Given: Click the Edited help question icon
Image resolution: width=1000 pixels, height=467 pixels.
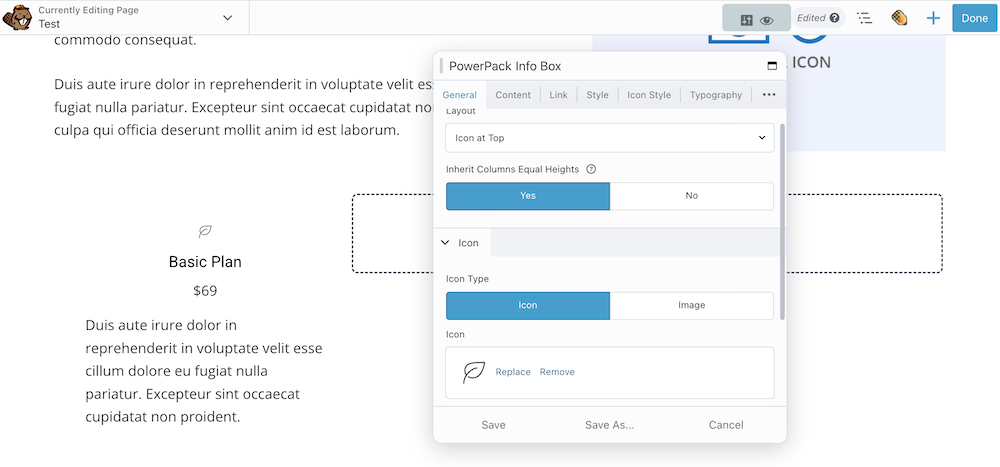Looking at the screenshot, I should coord(834,18).
